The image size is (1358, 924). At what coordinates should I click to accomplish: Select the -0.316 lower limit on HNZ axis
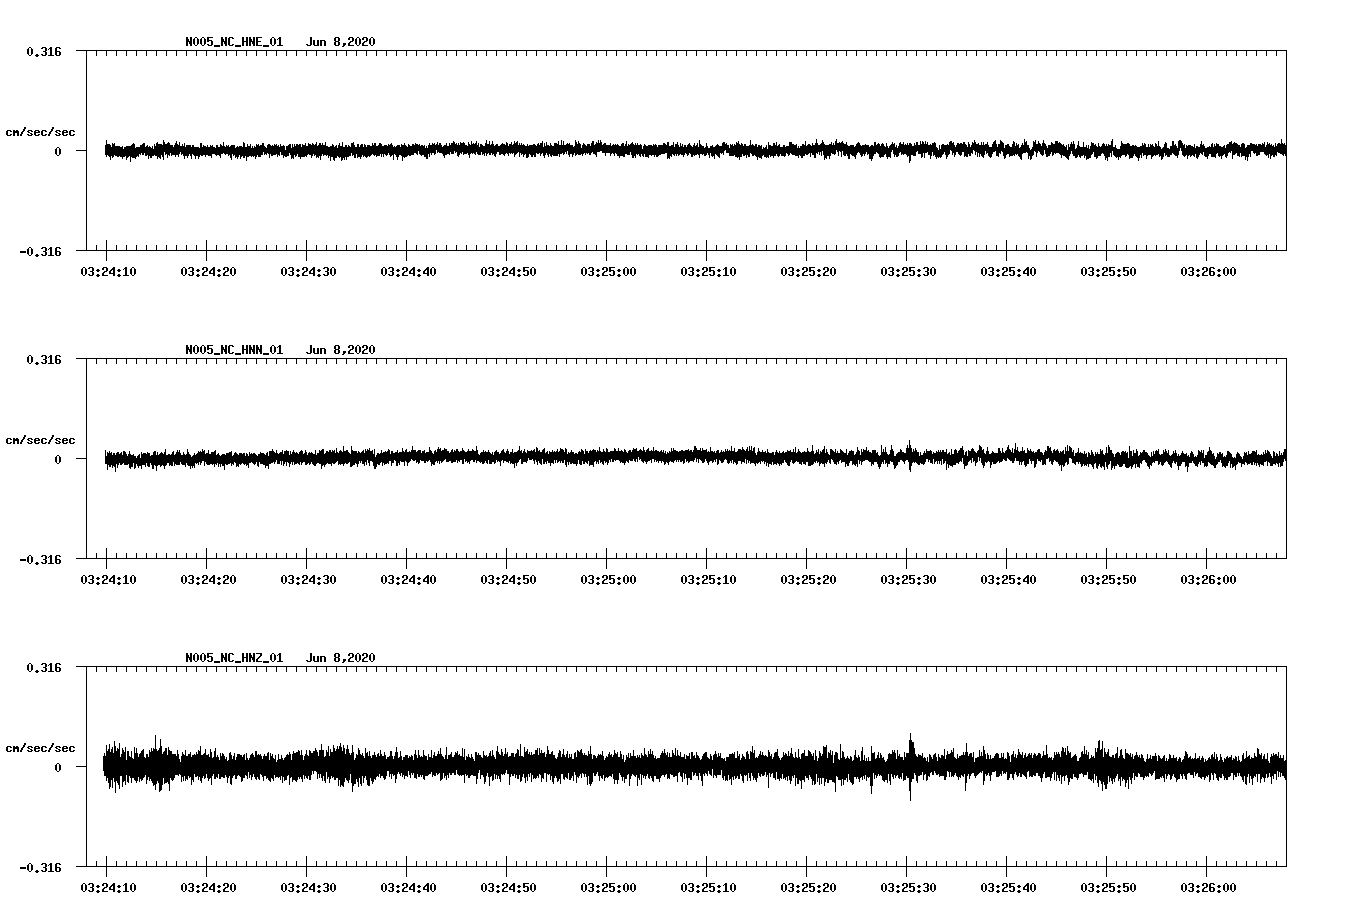point(40,867)
